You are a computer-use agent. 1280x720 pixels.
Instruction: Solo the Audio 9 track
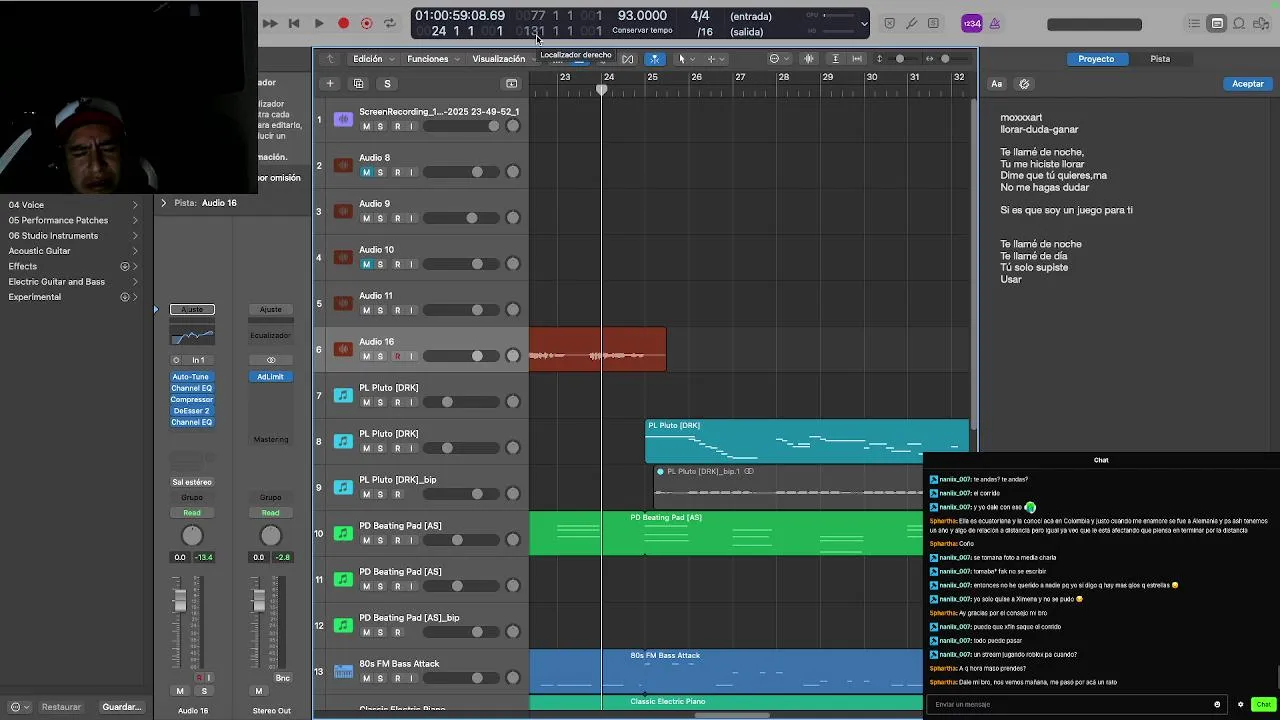tap(380, 219)
